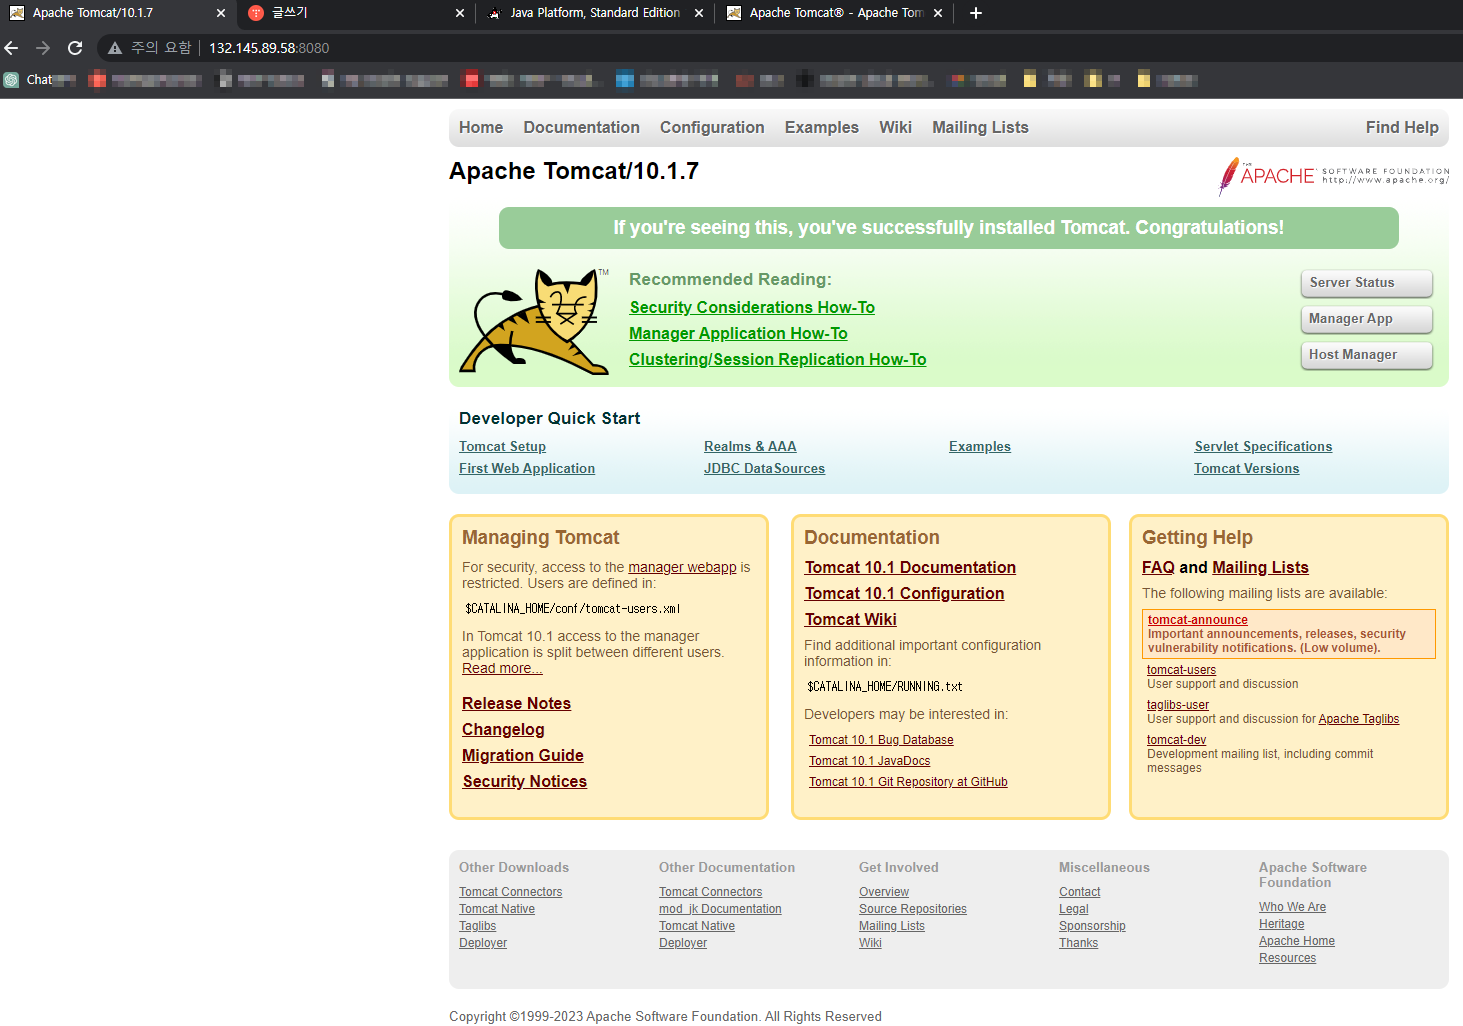1463x1026 pixels.
Task: Open Source Repositories footer link
Action: 913,909
